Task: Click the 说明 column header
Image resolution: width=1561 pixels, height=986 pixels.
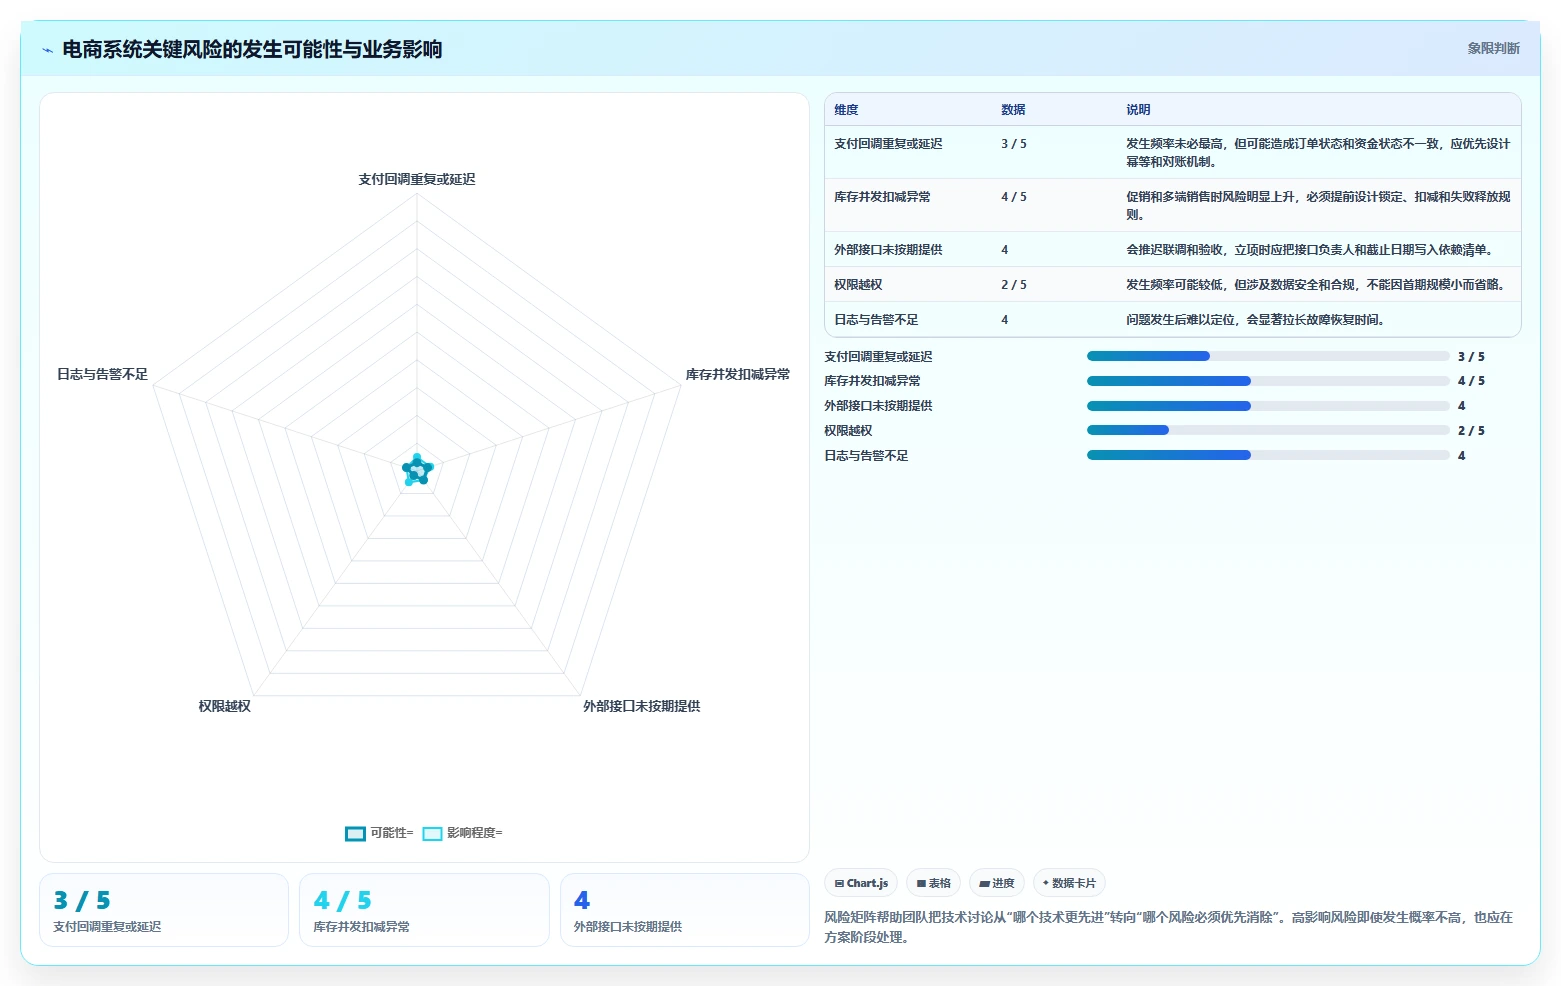Action: (x=1138, y=110)
